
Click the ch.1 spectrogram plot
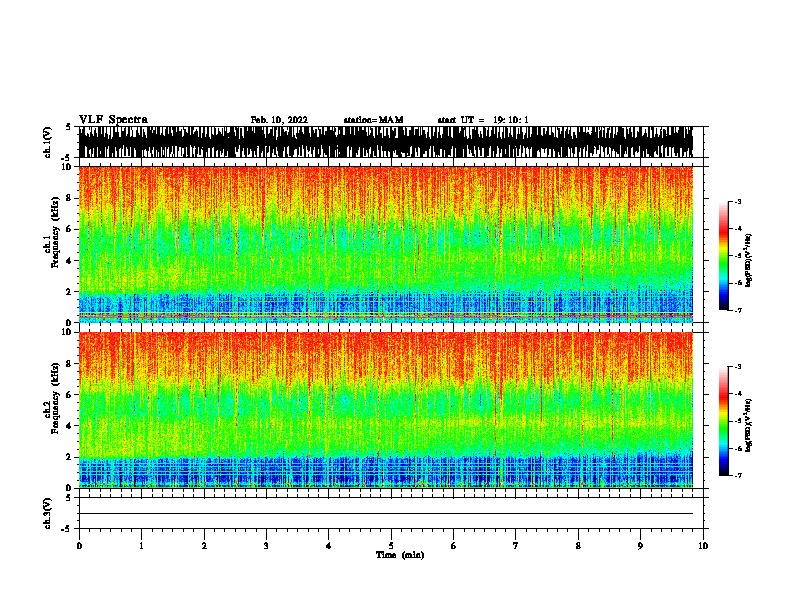pos(385,244)
